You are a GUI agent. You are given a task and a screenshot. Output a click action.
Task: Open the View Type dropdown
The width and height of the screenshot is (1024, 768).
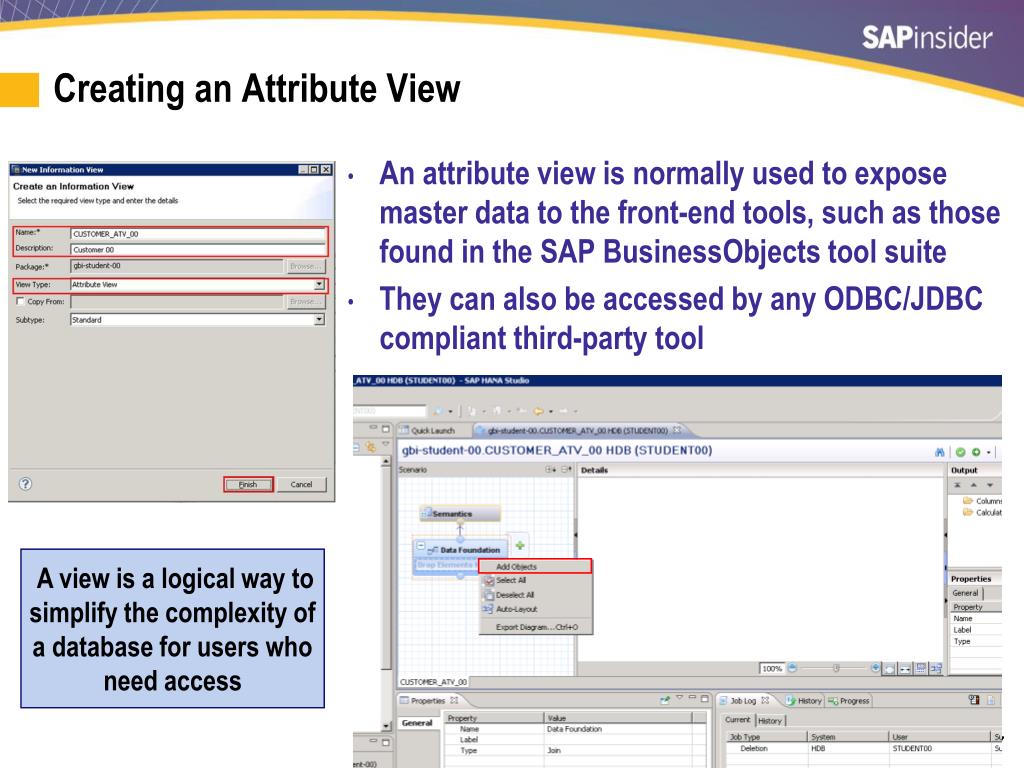pos(319,285)
